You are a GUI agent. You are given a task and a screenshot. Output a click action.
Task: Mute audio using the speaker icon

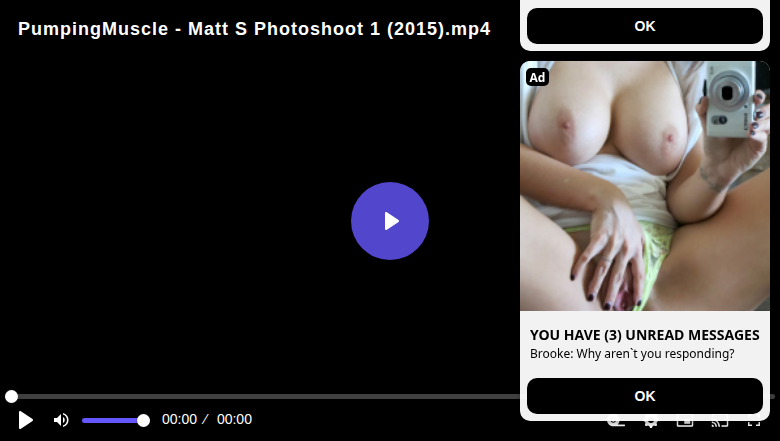[x=61, y=420]
